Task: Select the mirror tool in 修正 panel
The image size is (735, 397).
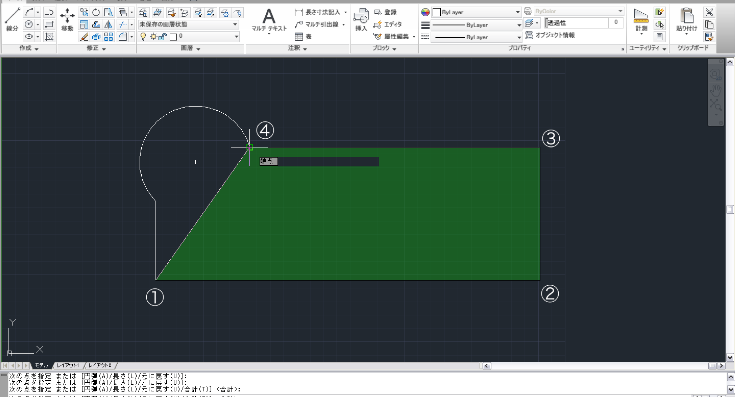Action: [108, 24]
